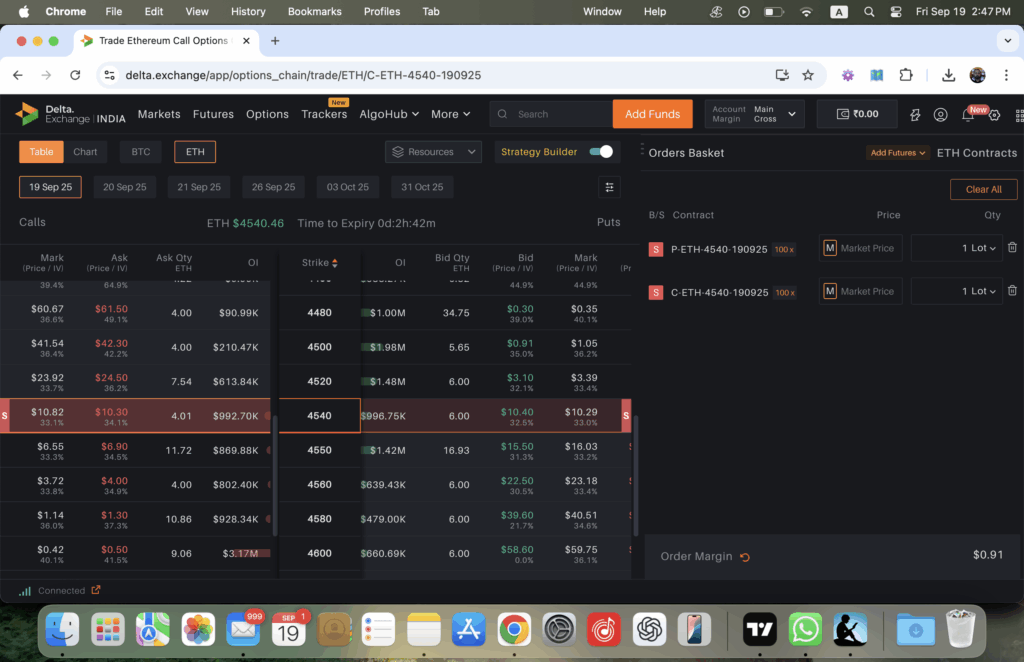1024x662 pixels.
Task: Open the Options item in navigation bar
Action: pyautogui.click(x=267, y=114)
